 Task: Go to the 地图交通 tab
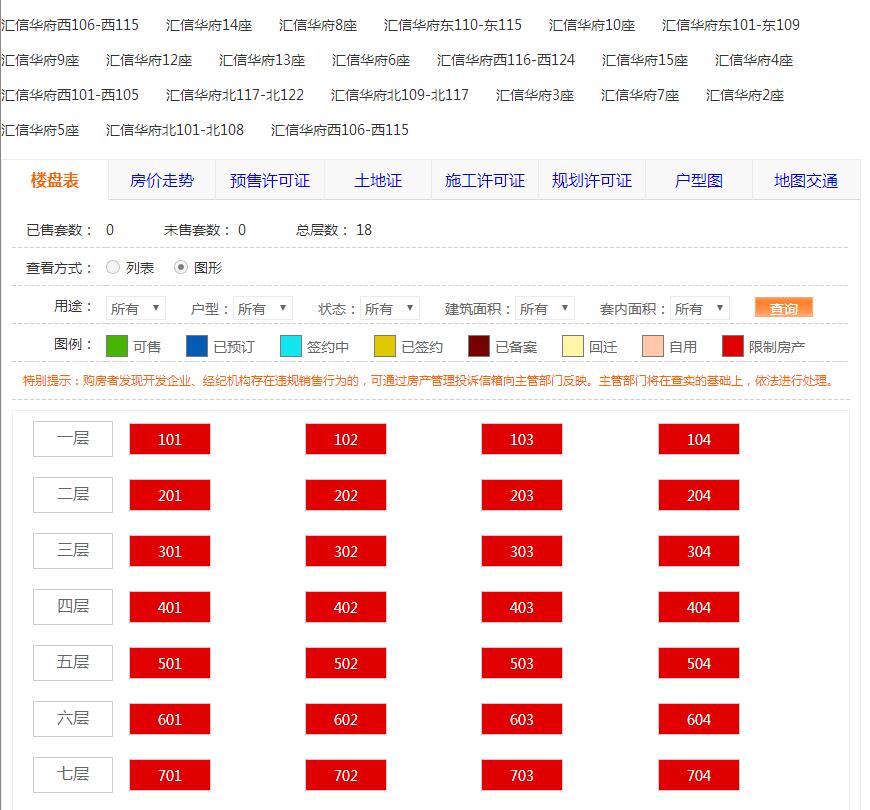tap(806, 181)
